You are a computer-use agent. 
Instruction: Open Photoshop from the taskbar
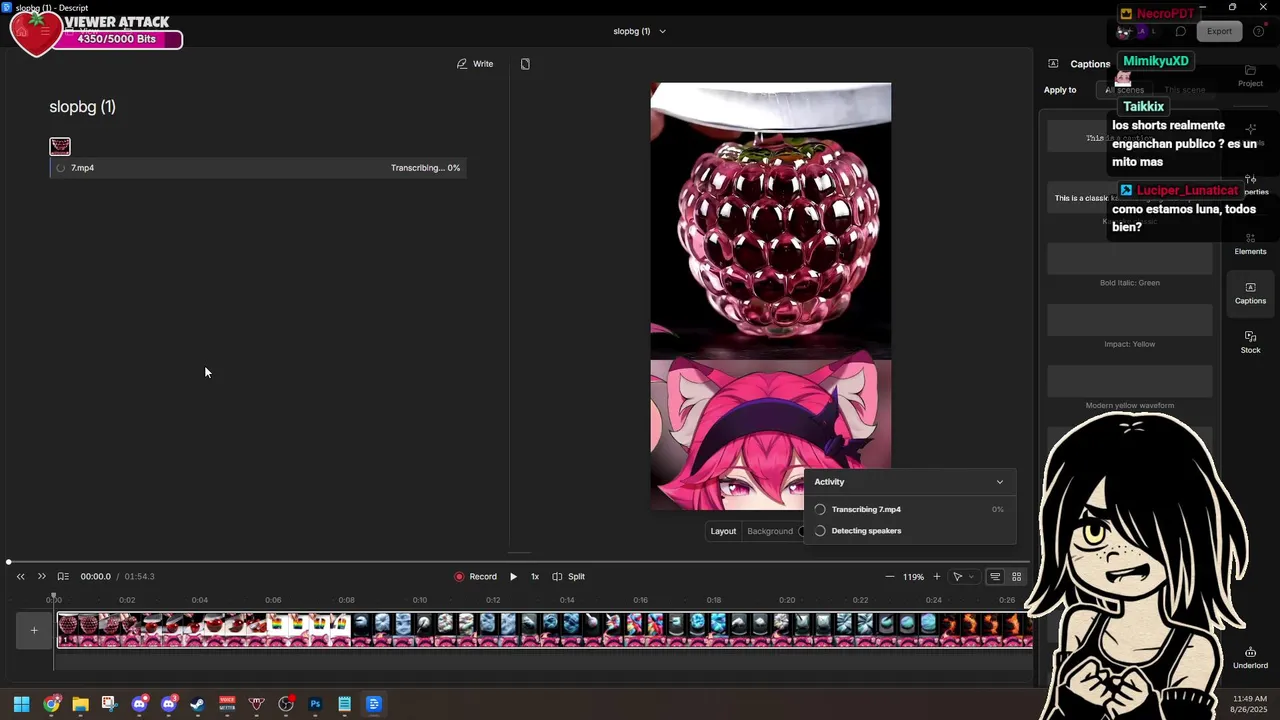[x=315, y=704]
